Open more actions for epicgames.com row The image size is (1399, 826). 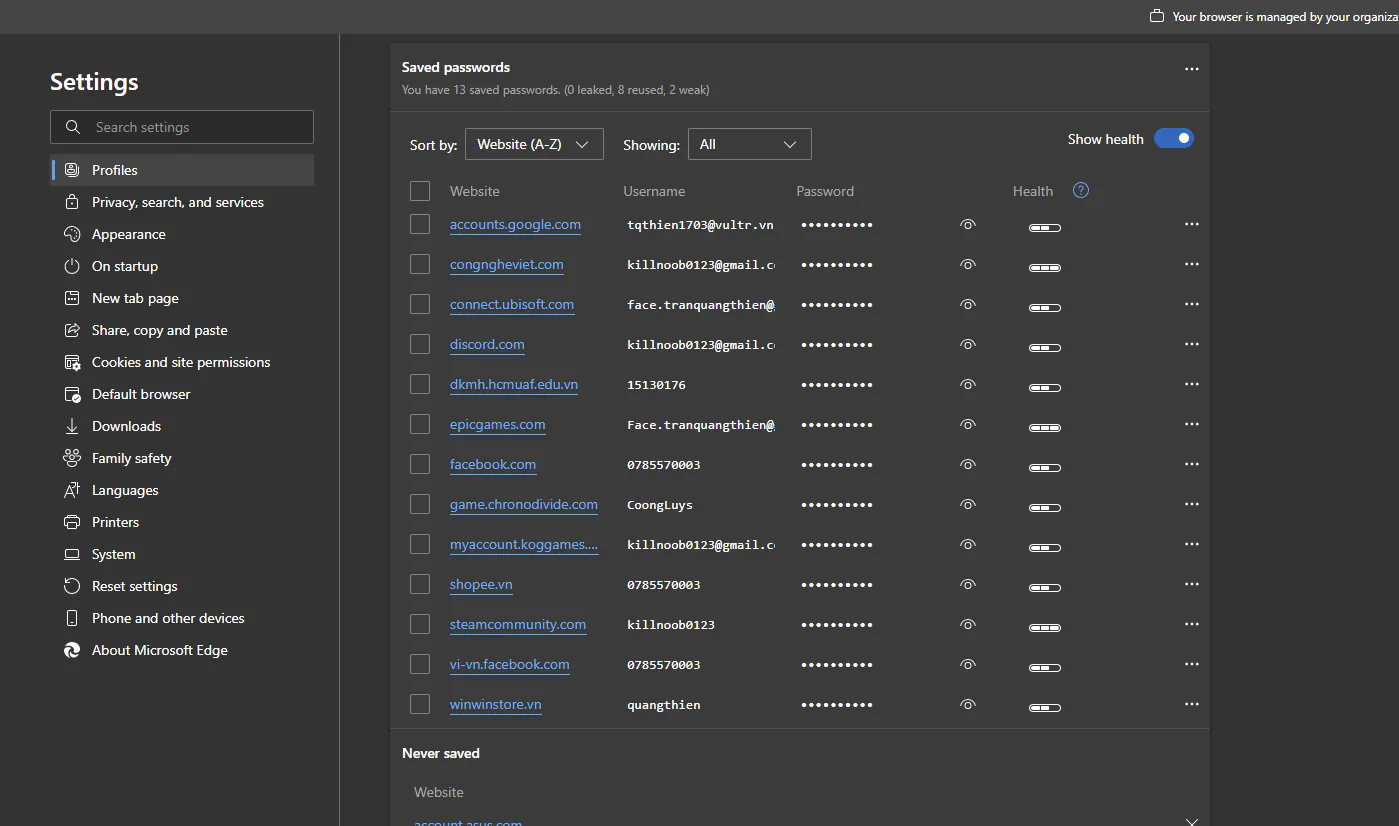click(1191, 424)
